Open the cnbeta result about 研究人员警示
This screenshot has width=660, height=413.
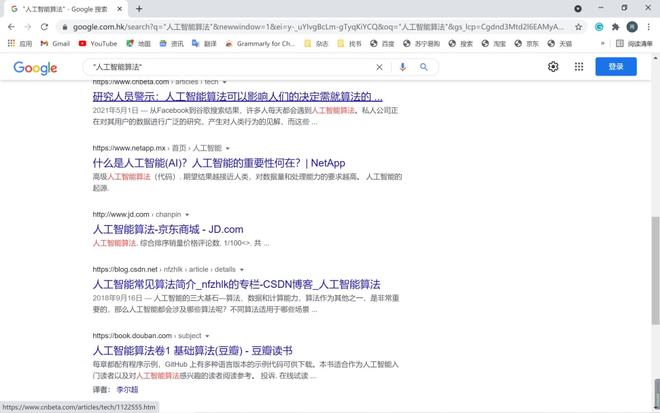[x=237, y=97]
